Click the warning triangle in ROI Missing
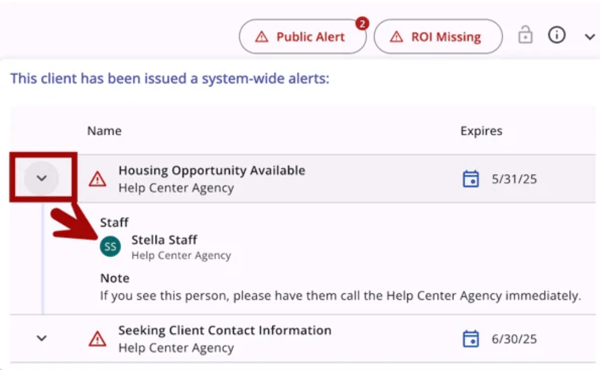Image resolution: width=600 pixels, height=370 pixels. 396,37
